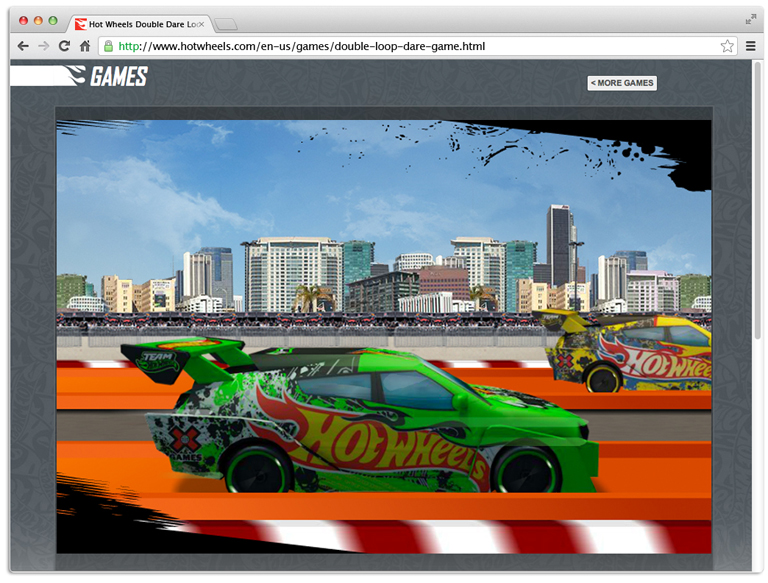768x583 pixels.
Task: Close the Hot Wheels Double Dare tab
Action: 201,24
